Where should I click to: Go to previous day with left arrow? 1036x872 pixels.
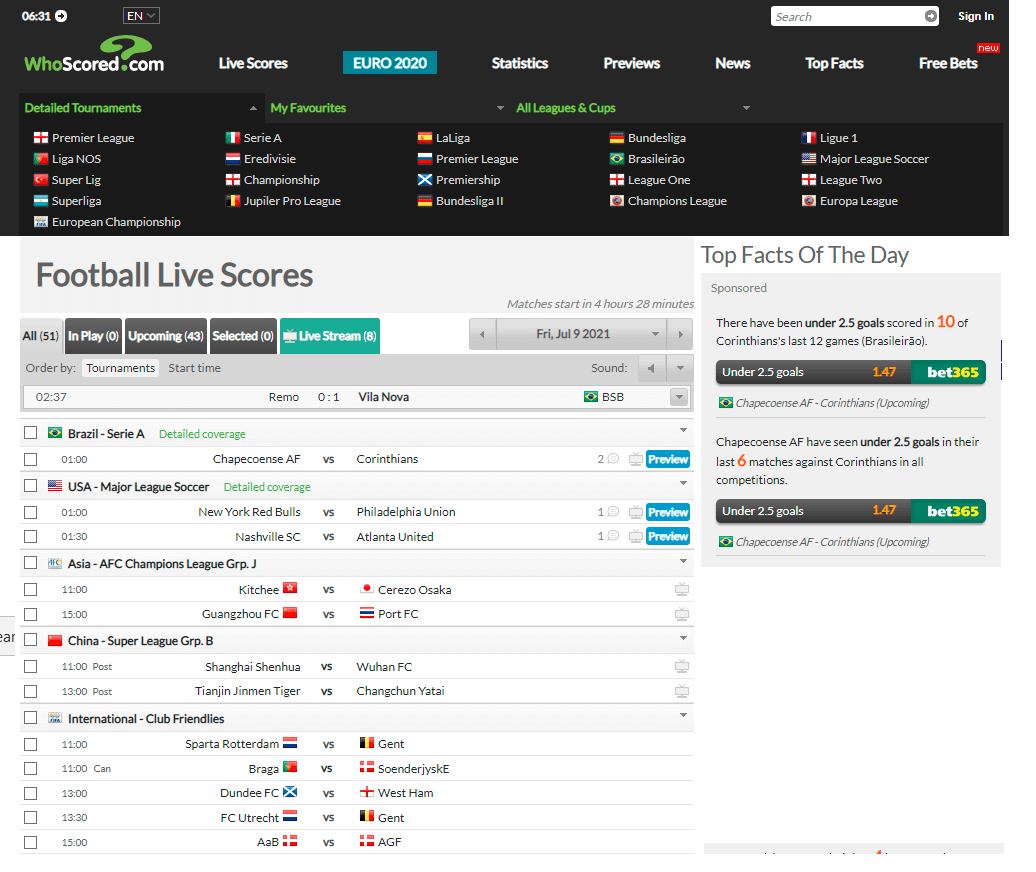(x=482, y=334)
